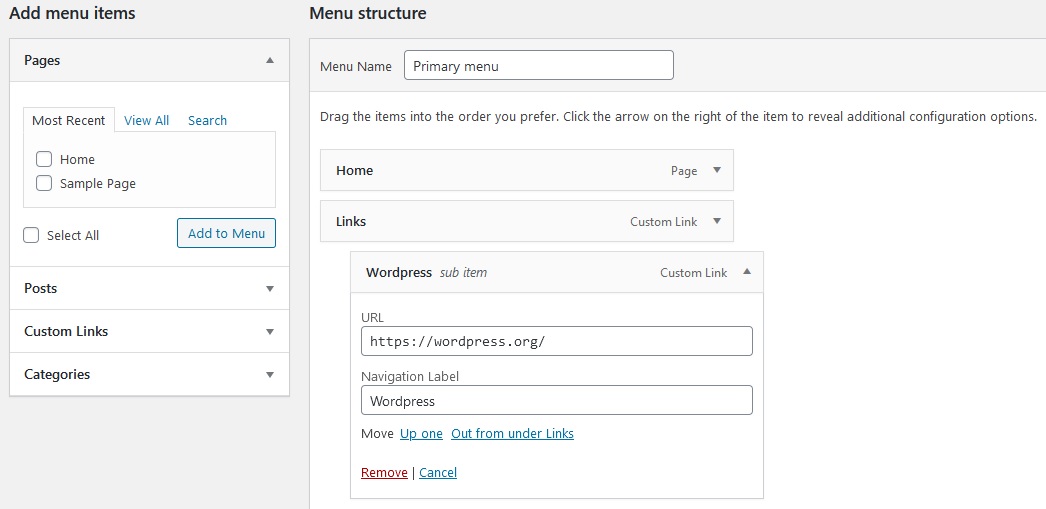Viewport: 1046px width, 509px height.
Task: Click the Cancel link
Action: [438, 472]
